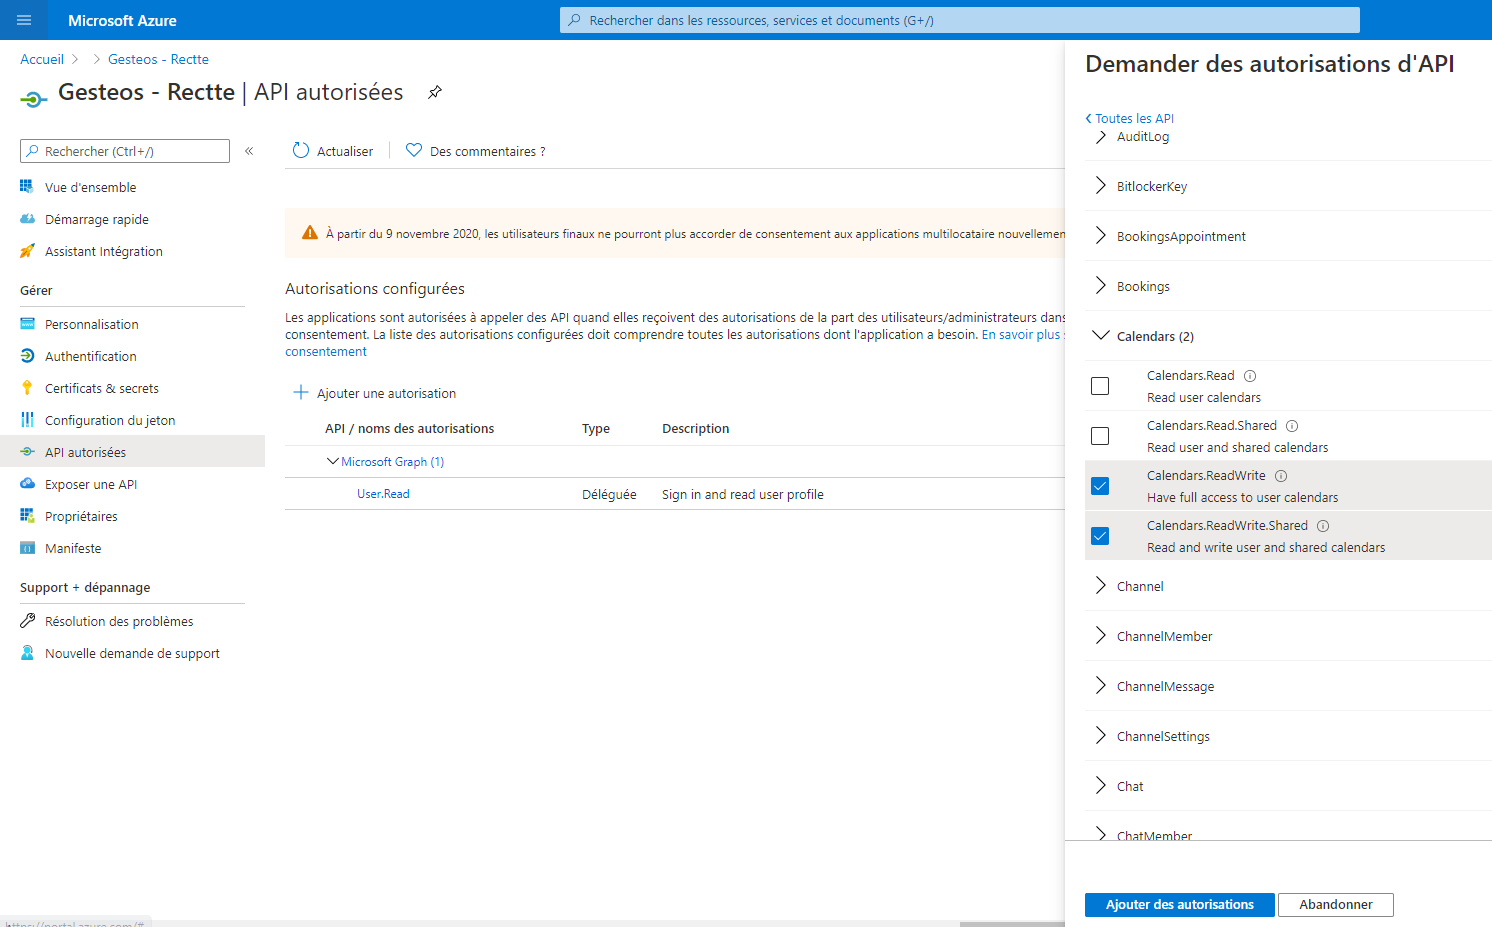Check the Calendars.Read checkbox
This screenshot has height=927, width=1492.
coord(1100,386)
